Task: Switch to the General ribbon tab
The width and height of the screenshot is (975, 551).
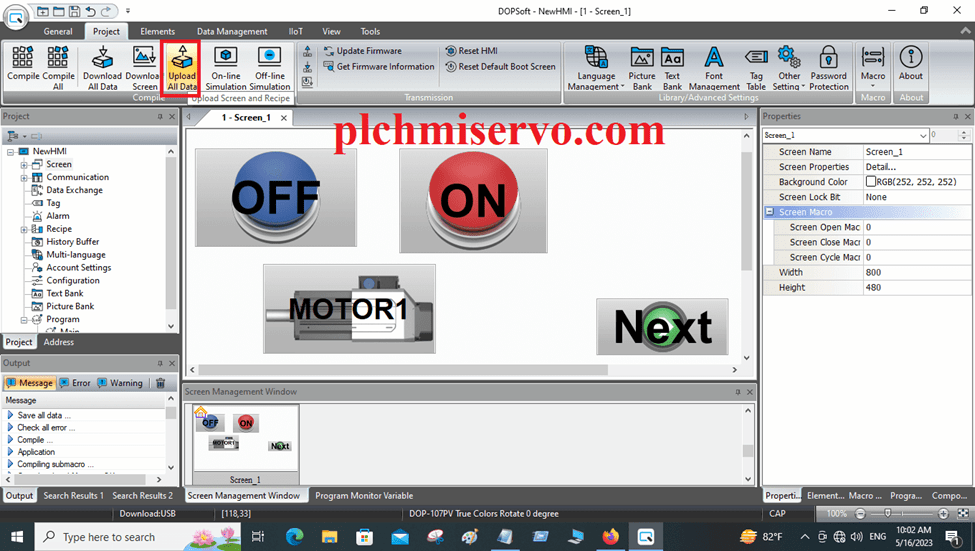Action: [58, 31]
